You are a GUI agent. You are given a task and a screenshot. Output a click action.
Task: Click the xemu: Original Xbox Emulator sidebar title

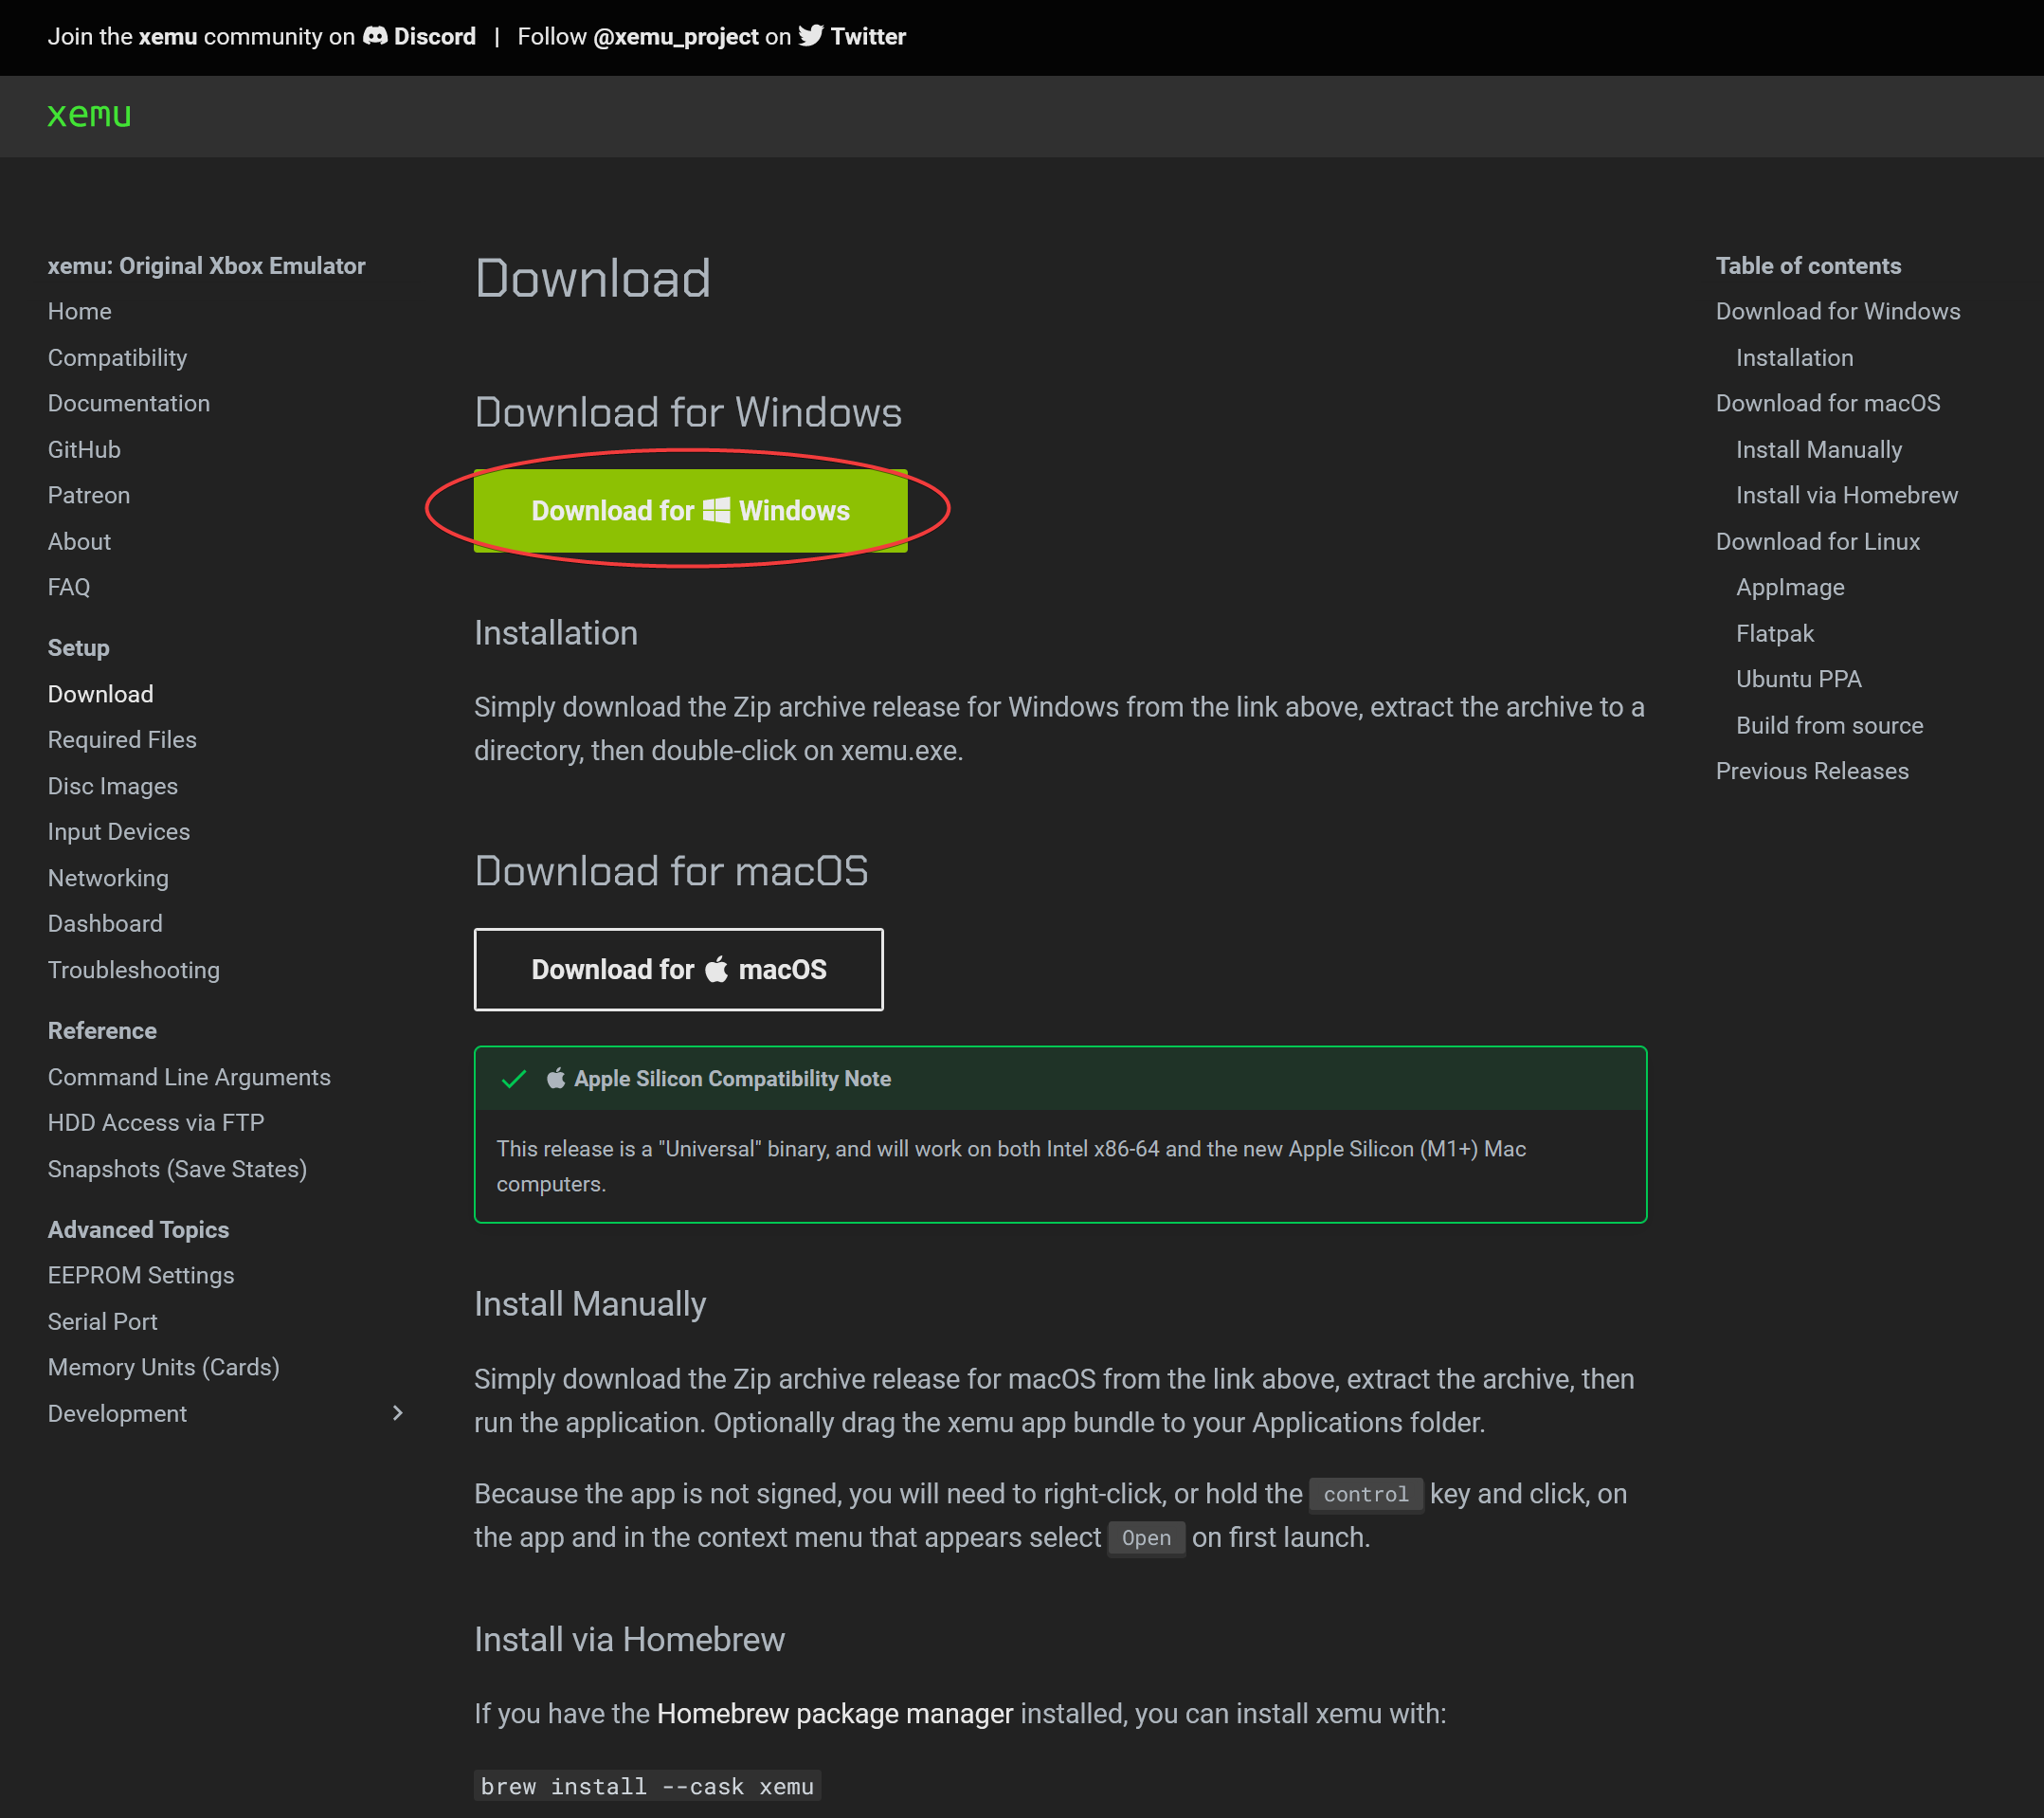point(207,266)
